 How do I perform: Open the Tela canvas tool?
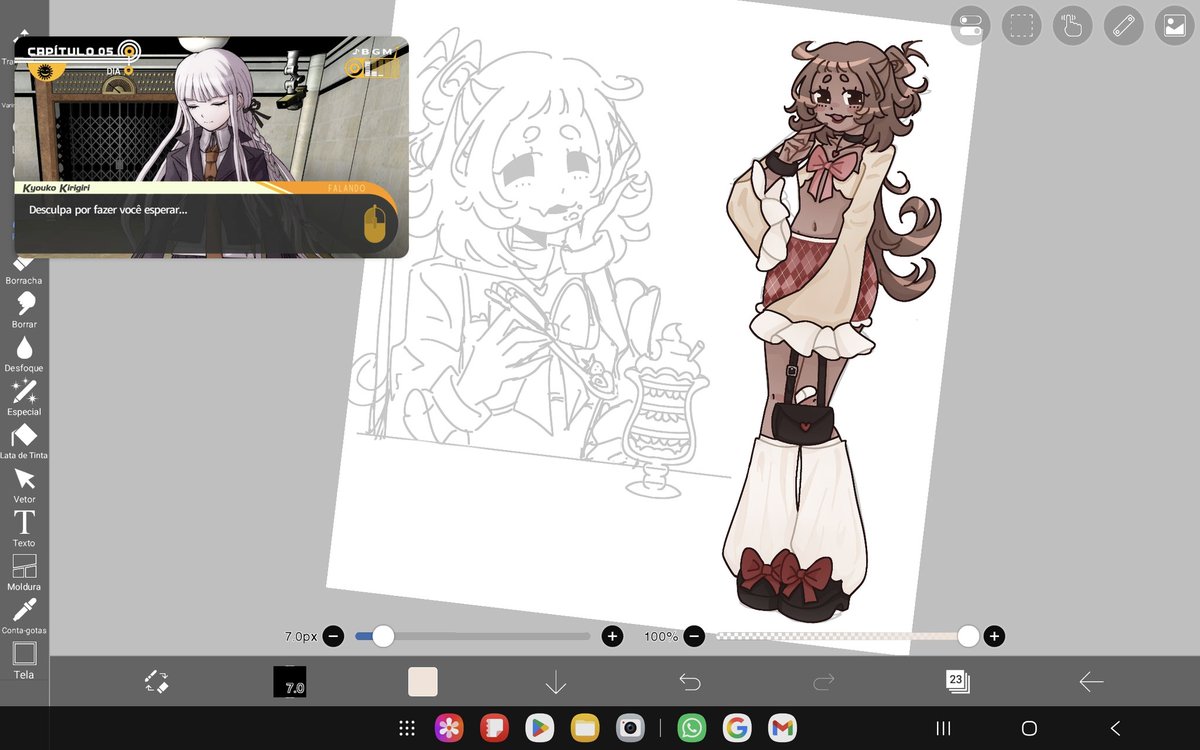coord(24,660)
